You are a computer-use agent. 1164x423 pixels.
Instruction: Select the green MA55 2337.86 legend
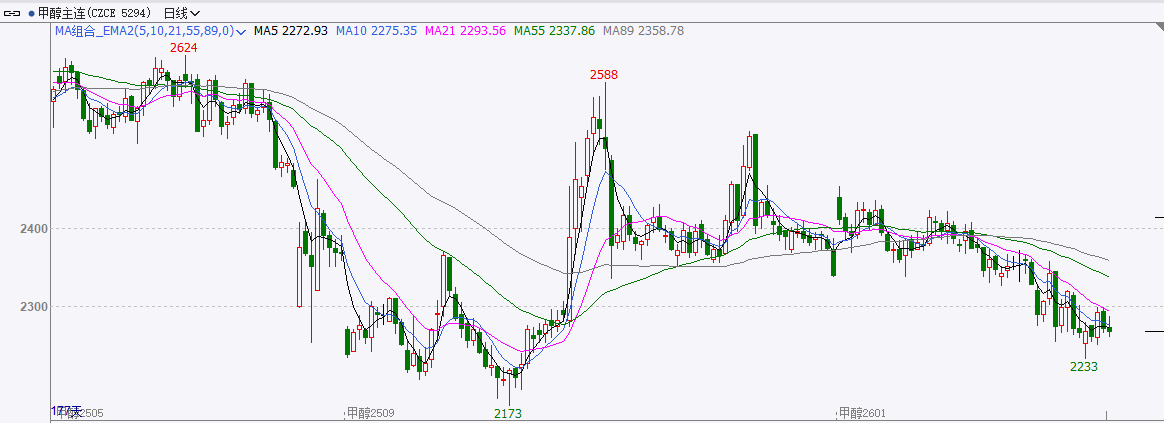tap(554, 31)
